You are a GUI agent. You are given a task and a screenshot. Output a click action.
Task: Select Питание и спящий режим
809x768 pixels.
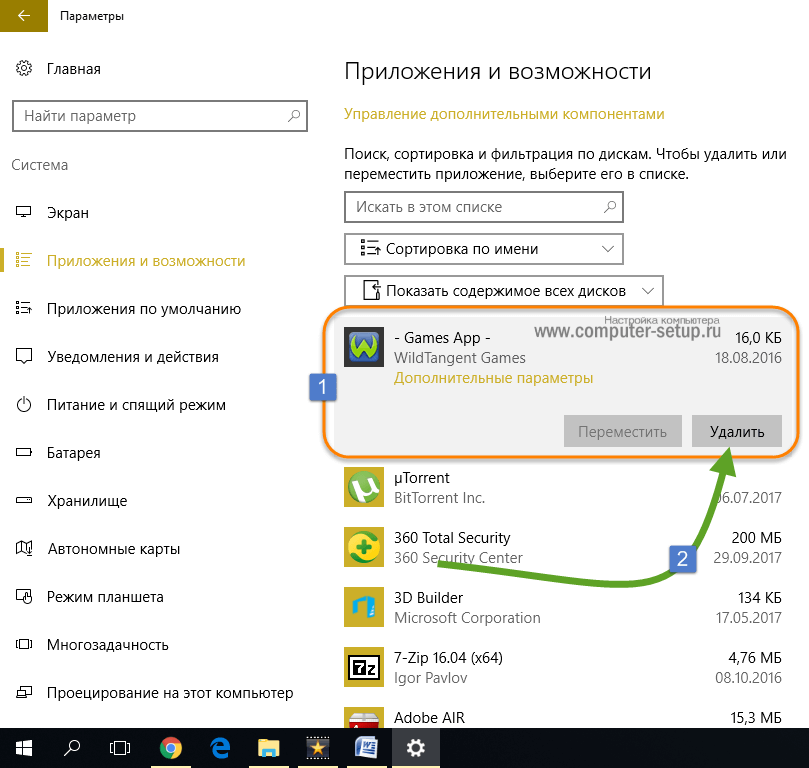click(136, 405)
